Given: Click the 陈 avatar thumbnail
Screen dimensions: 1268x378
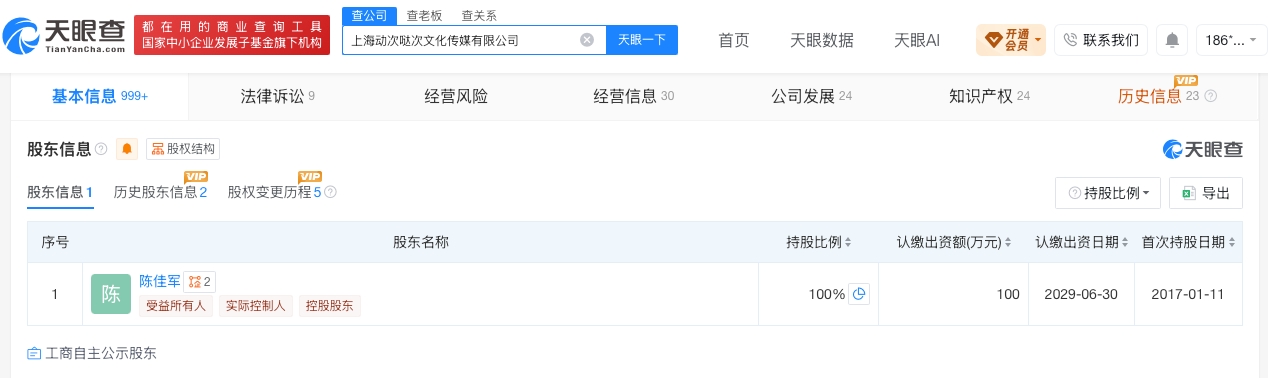Looking at the screenshot, I should 111,294.
